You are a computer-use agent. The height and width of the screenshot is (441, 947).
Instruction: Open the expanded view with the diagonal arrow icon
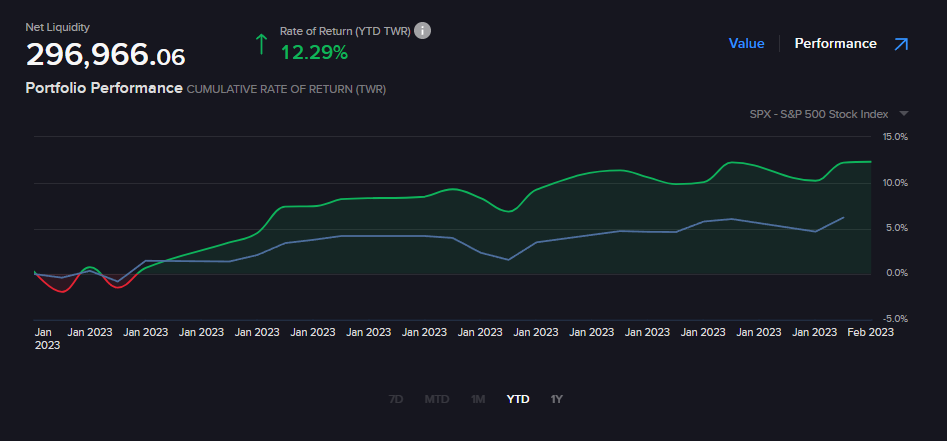pos(901,44)
